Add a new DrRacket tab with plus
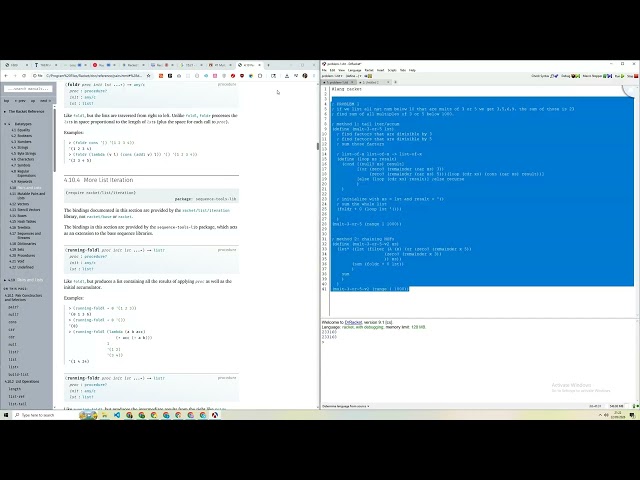Screen dimensions: 640x480 395,82
